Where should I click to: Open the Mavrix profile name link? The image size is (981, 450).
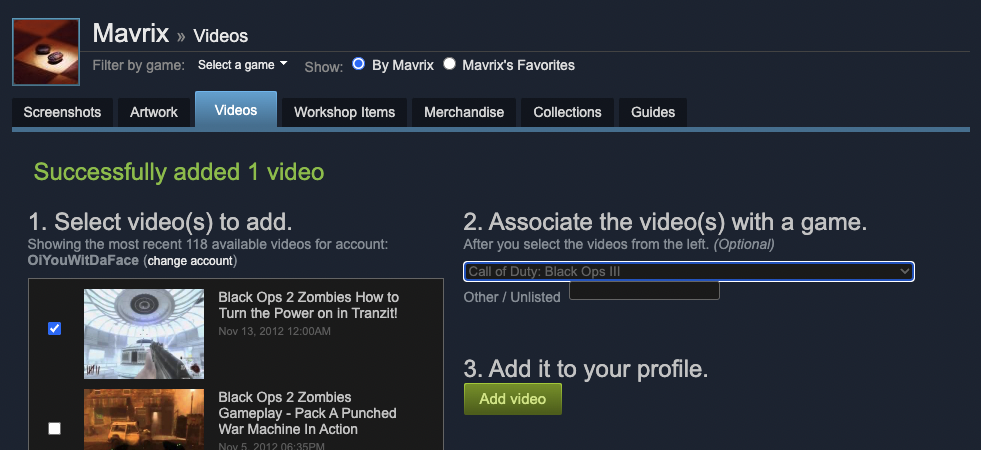[x=131, y=33]
